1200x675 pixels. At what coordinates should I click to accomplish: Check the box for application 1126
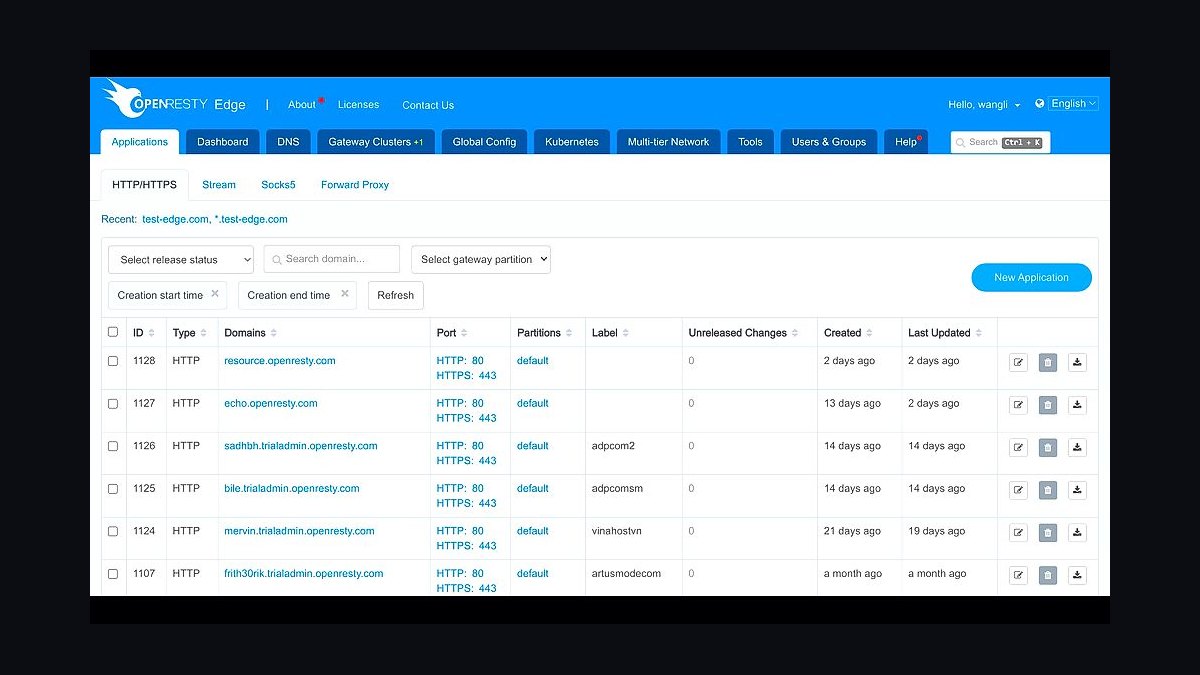tap(113, 446)
